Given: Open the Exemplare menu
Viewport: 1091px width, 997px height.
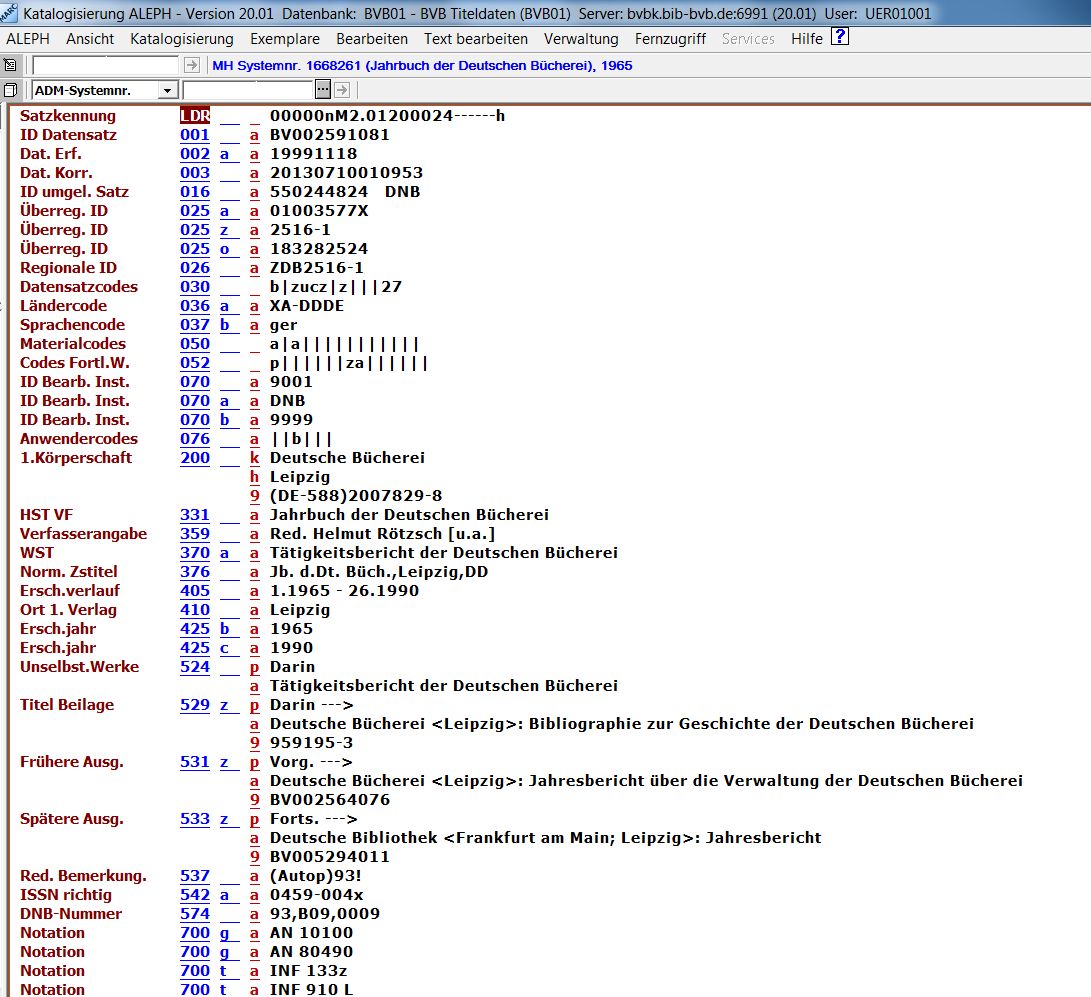Looking at the screenshot, I should [x=284, y=39].
